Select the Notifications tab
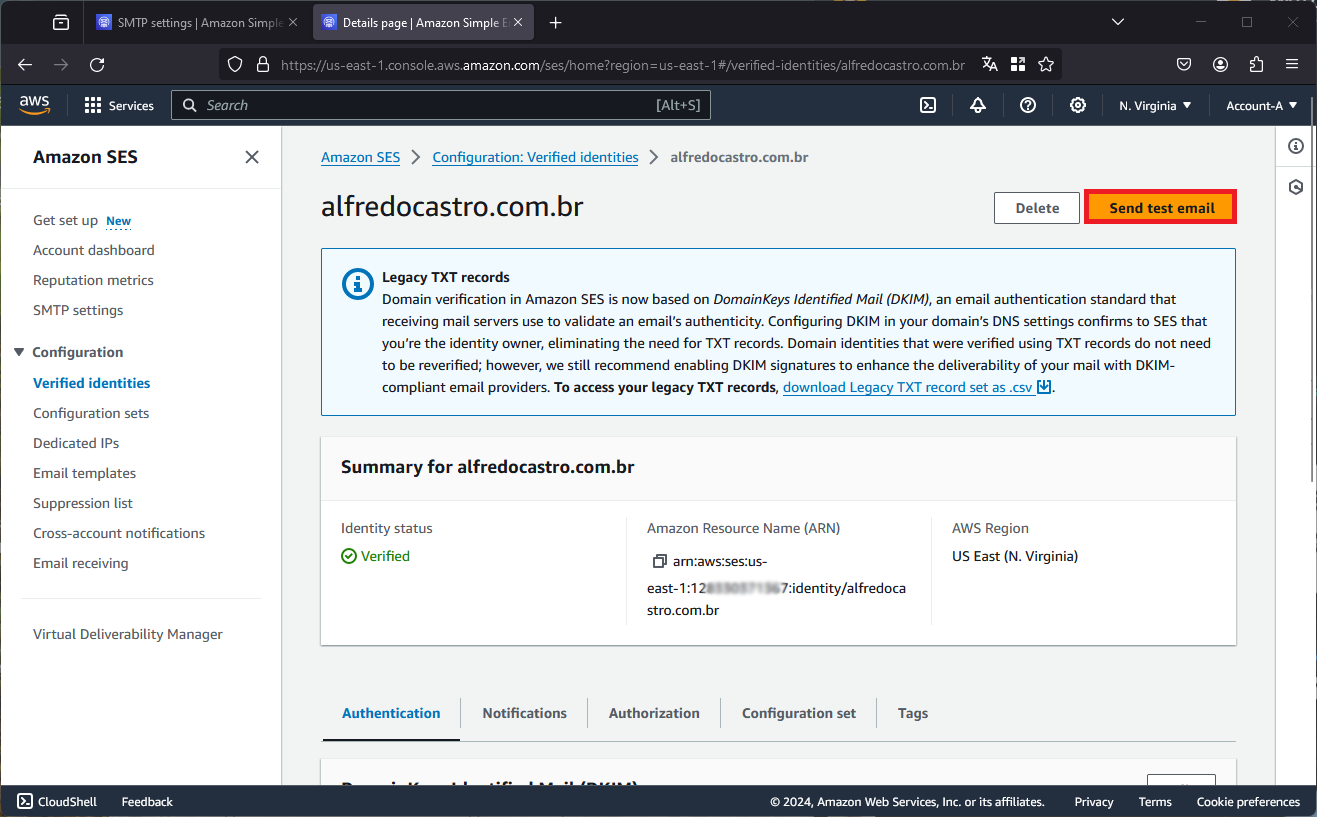This screenshot has height=817, width=1317. (524, 713)
